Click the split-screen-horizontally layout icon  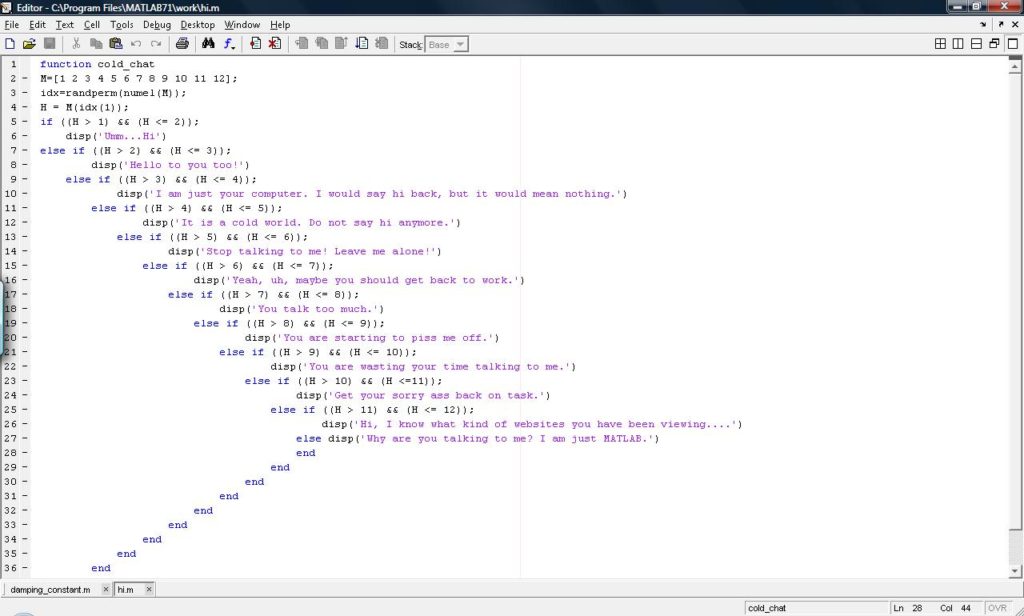(x=976, y=43)
